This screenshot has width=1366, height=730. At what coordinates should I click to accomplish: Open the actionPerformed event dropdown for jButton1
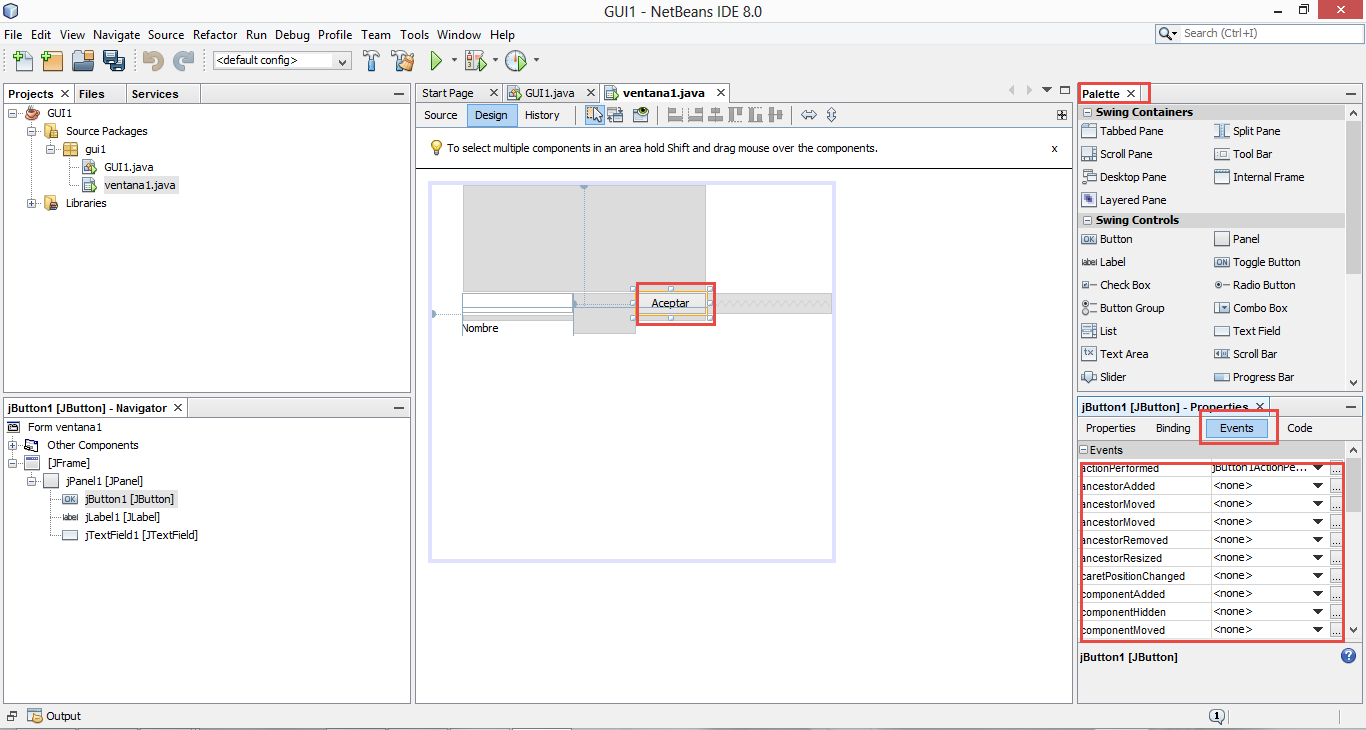[x=1319, y=467]
